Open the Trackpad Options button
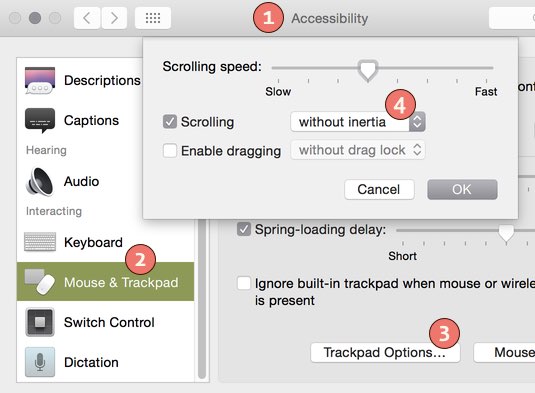Viewport: 535px width, 393px height. pyautogui.click(x=385, y=352)
